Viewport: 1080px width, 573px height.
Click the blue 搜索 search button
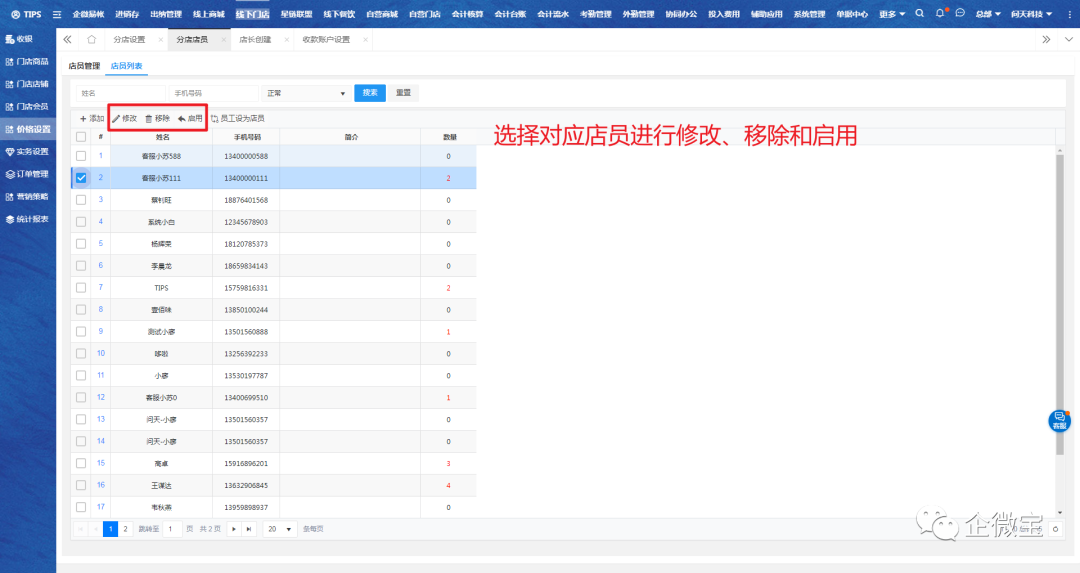(369, 93)
